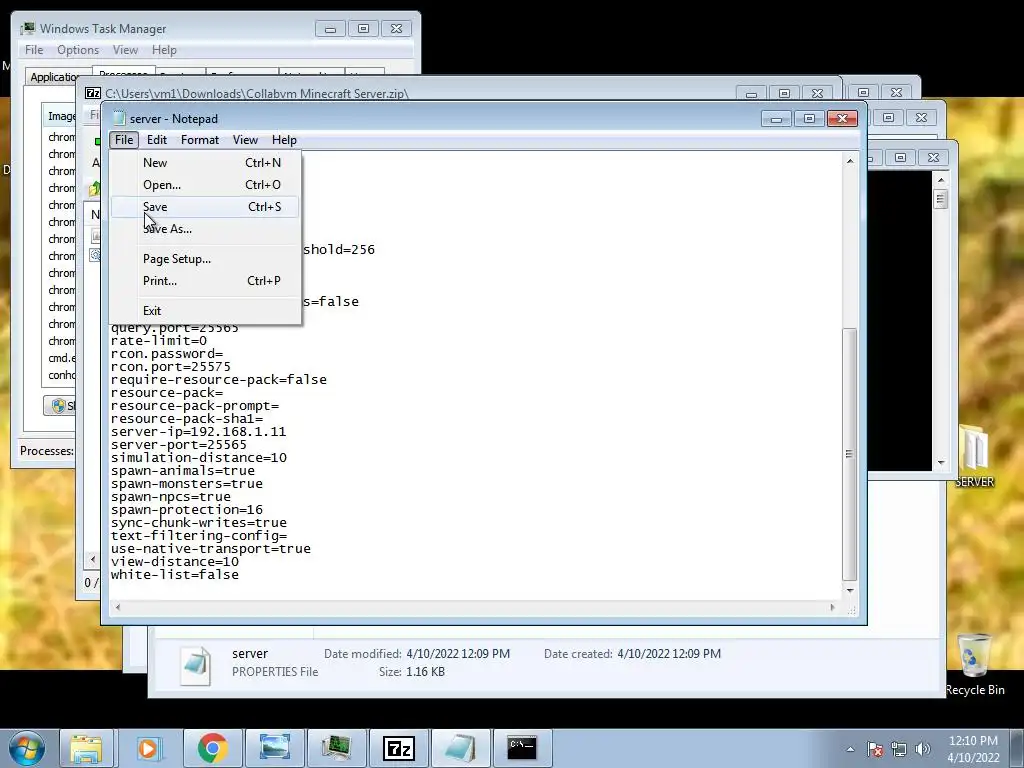Click the sync-chunk-writes=true line

[199, 522]
